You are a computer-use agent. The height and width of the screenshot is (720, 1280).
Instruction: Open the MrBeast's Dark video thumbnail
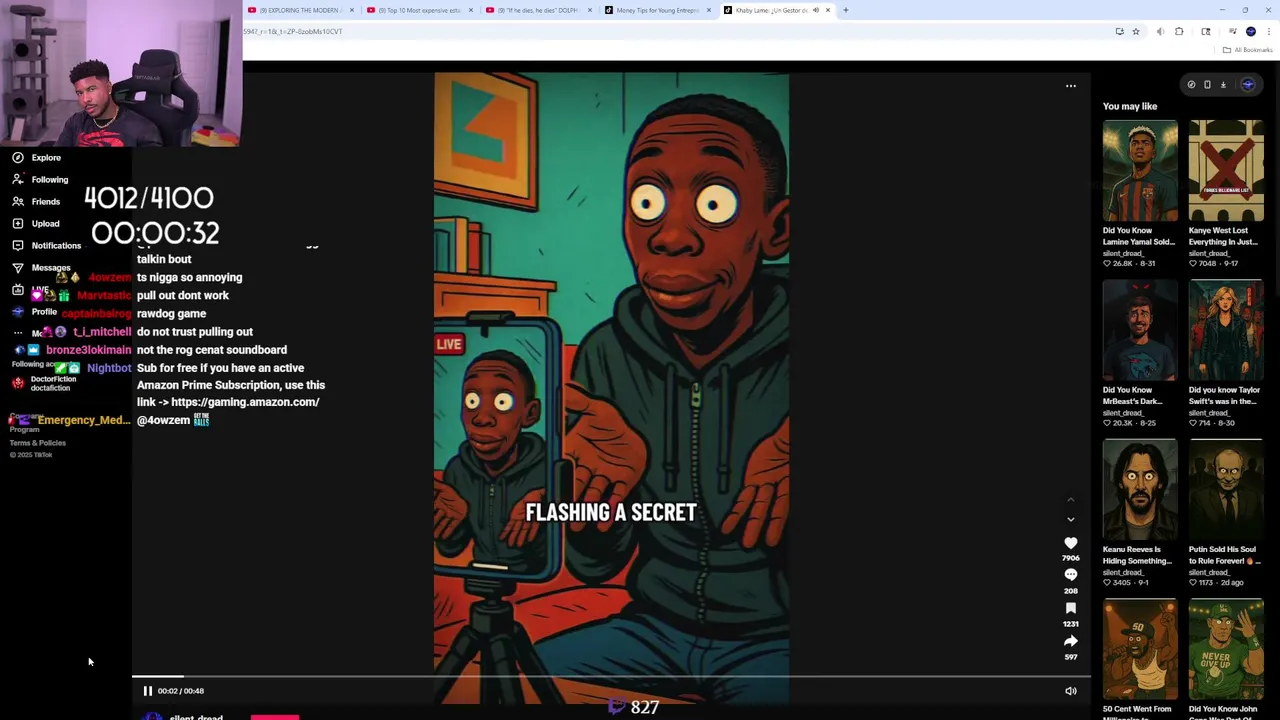(1140, 330)
